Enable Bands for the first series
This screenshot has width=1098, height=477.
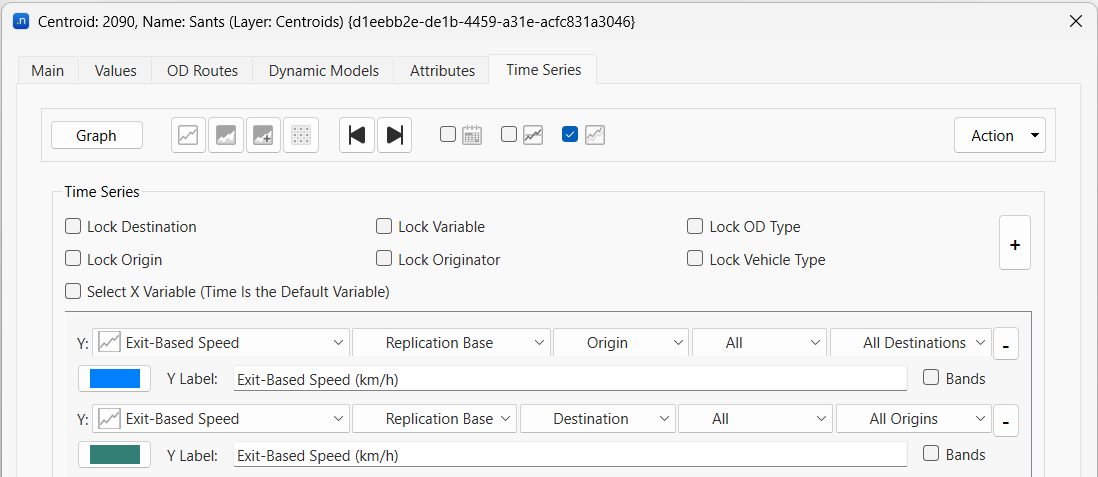click(931, 378)
